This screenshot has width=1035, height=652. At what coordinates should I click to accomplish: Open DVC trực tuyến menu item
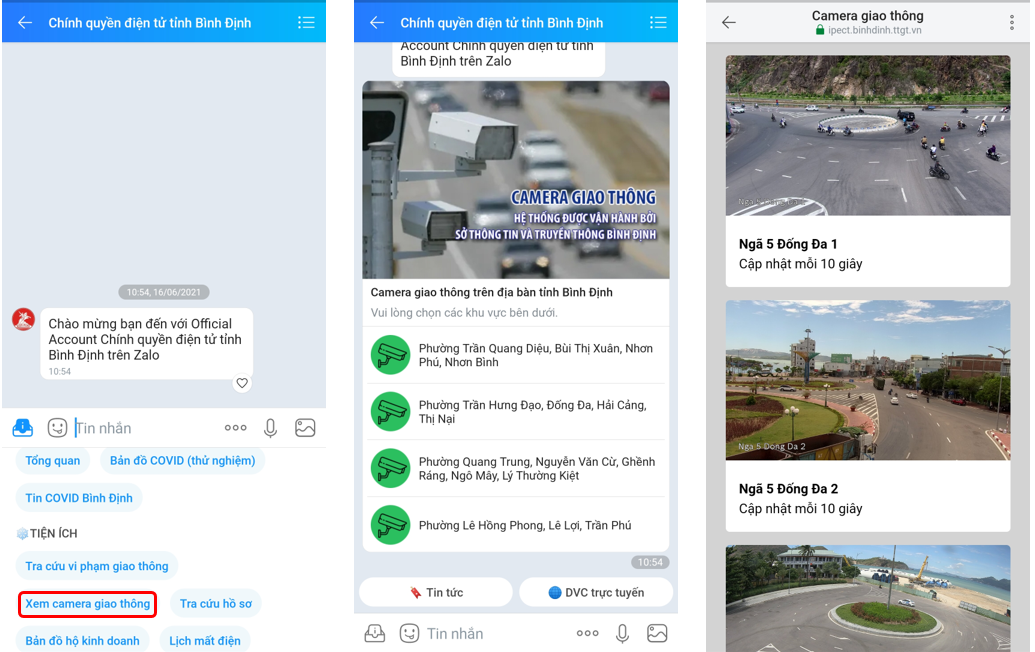[596, 592]
